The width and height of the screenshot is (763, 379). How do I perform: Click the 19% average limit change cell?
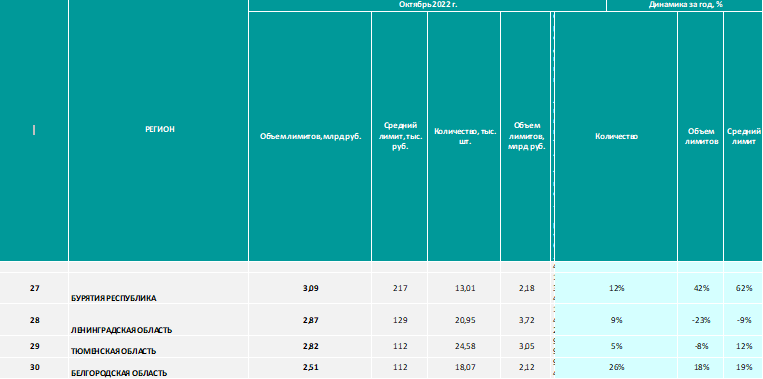pyautogui.click(x=744, y=368)
